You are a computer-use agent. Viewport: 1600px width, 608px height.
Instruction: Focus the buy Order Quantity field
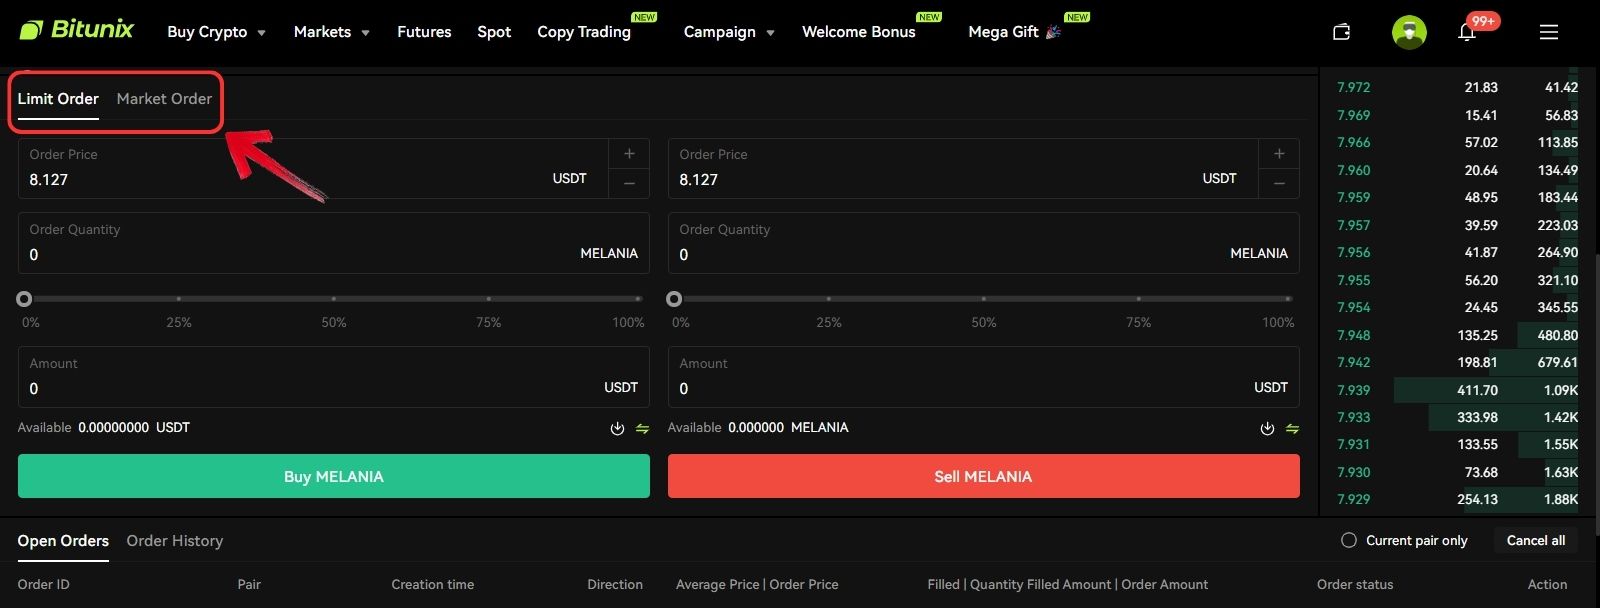click(x=334, y=243)
